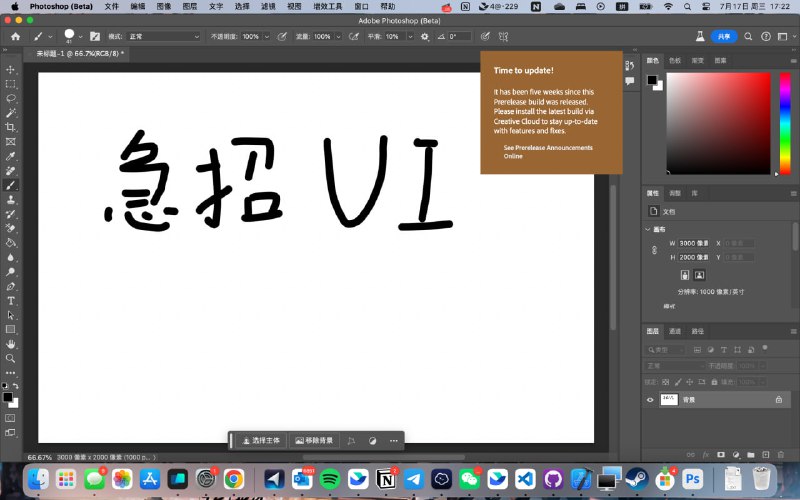Click the blue 共享 share button
Image resolution: width=800 pixels, height=500 pixels.
[x=723, y=36]
